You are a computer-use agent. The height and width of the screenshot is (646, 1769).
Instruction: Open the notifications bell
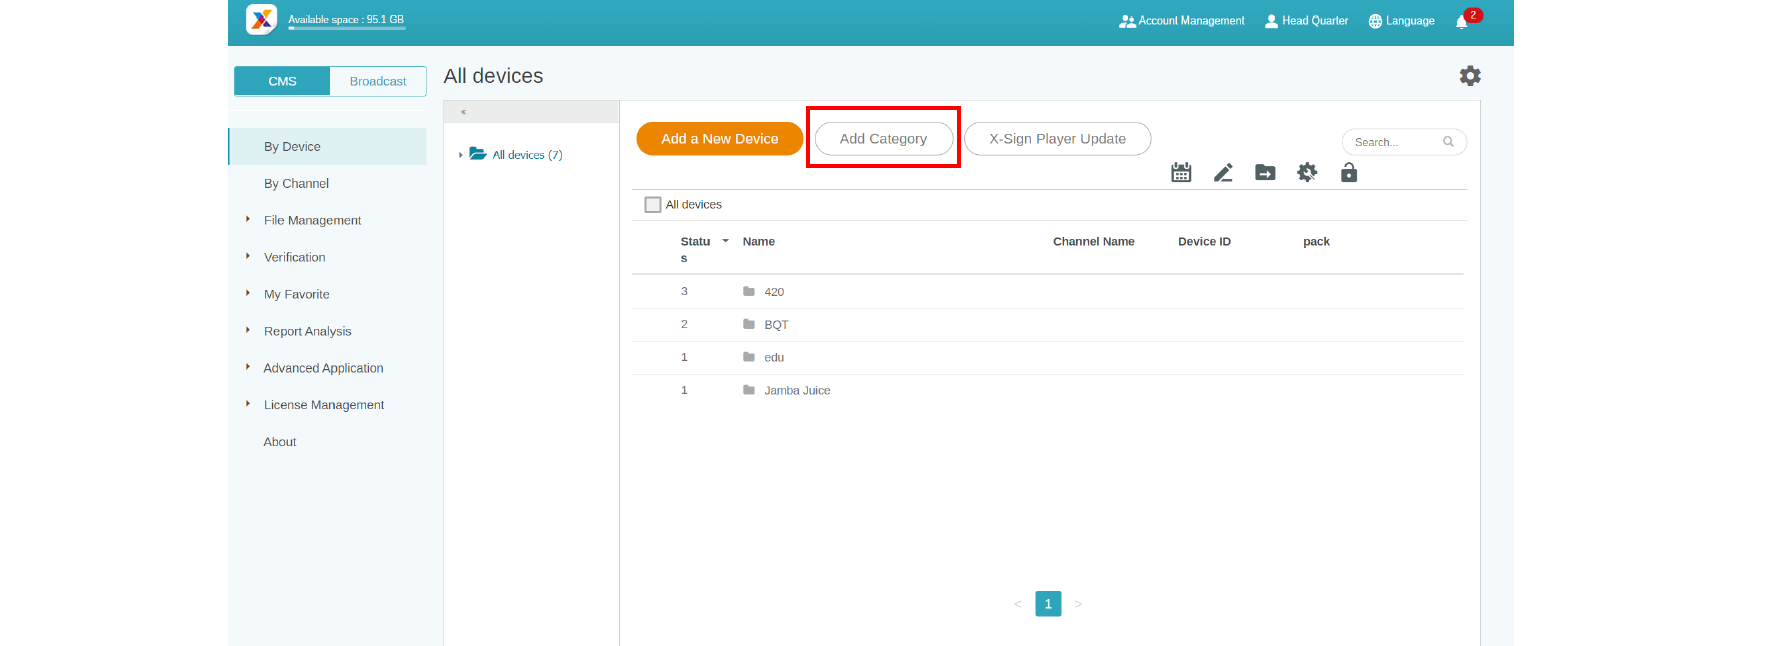click(1462, 21)
